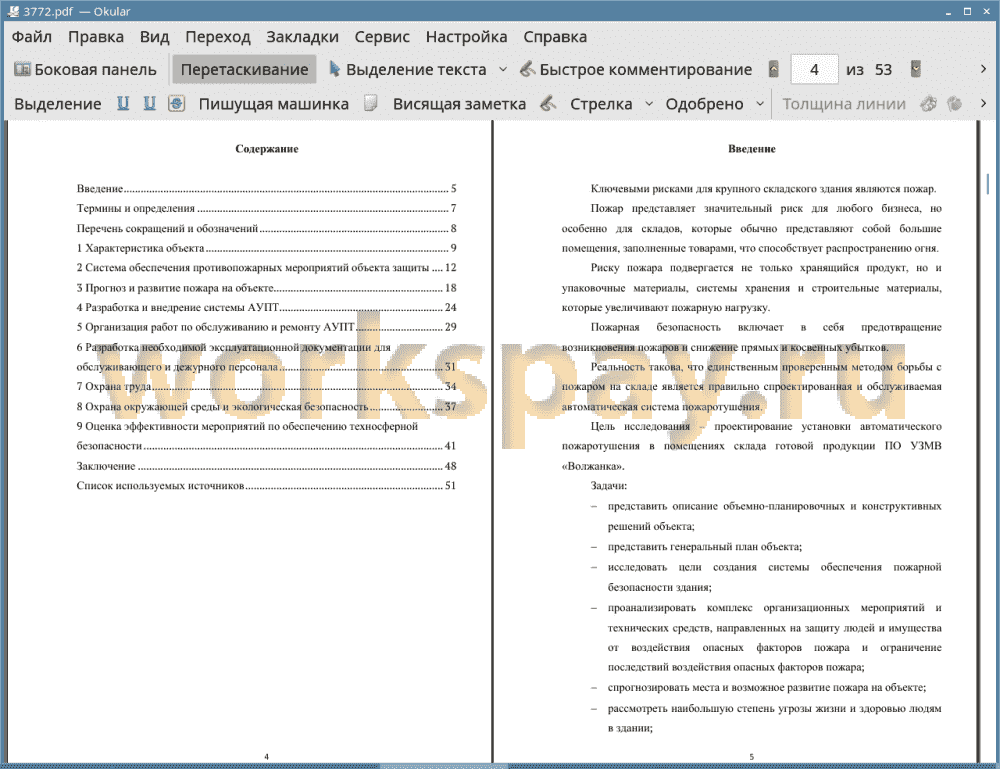Toggle the Боковая панель sidebar button
The width and height of the screenshot is (1000, 769).
85,70
